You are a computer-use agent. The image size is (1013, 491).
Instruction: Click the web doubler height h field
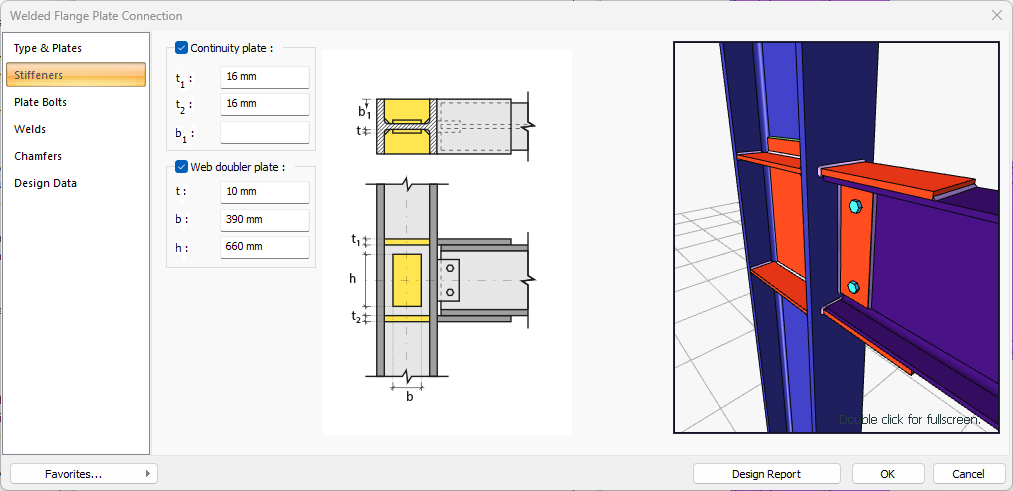[x=265, y=247]
